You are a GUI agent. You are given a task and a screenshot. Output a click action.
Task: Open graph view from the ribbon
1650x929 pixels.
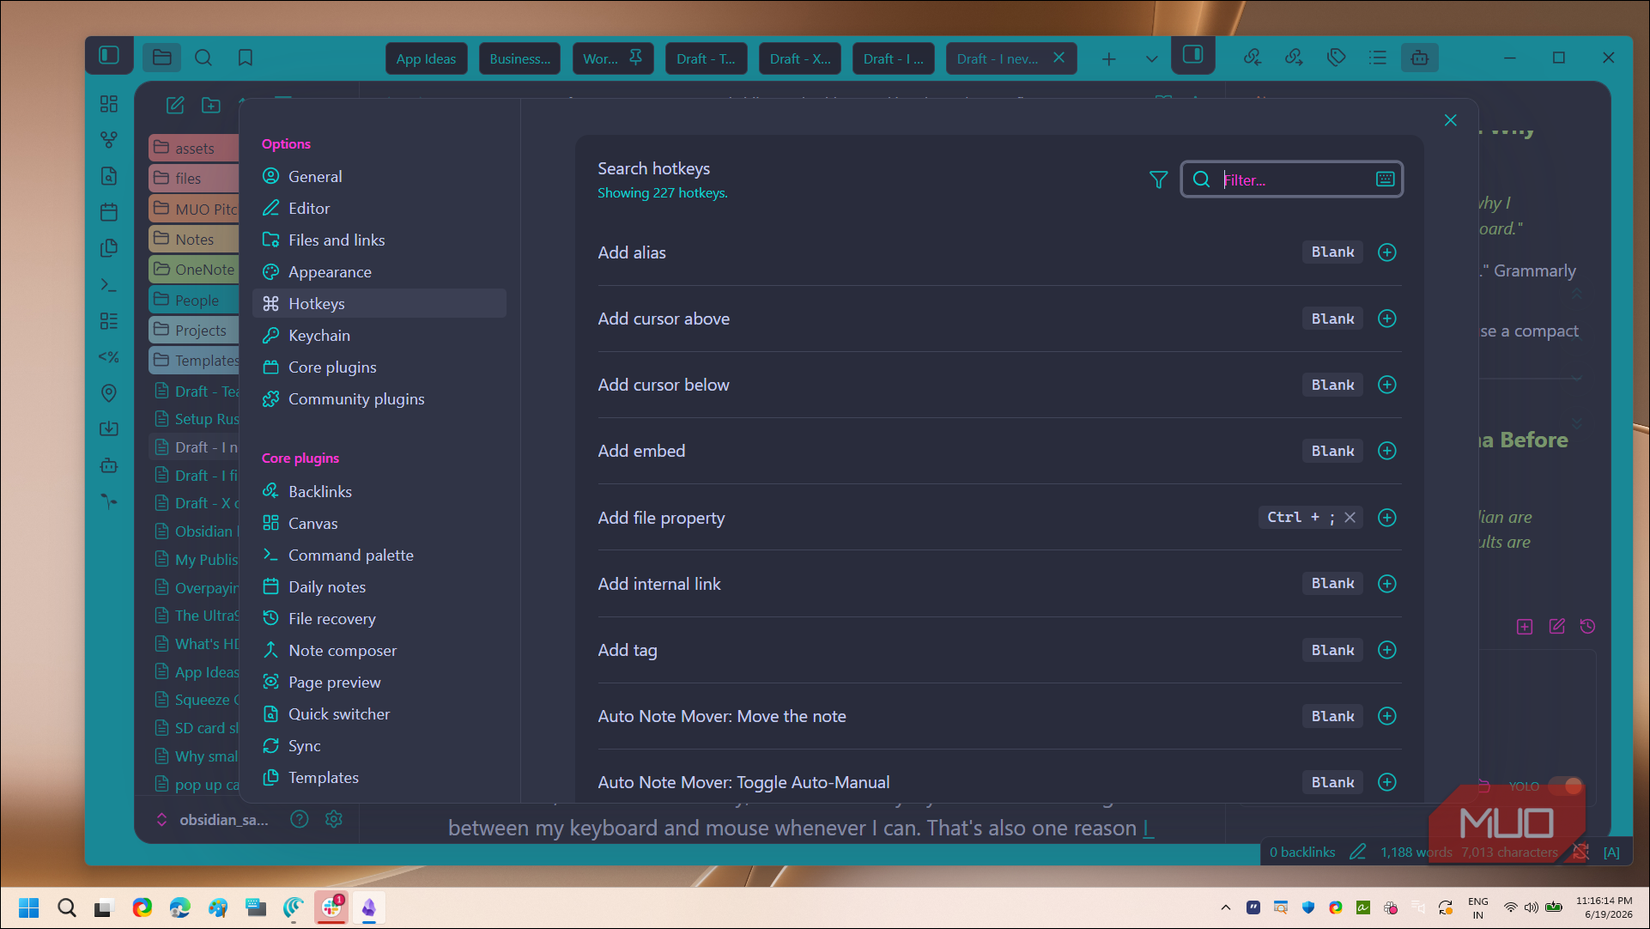(x=109, y=140)
